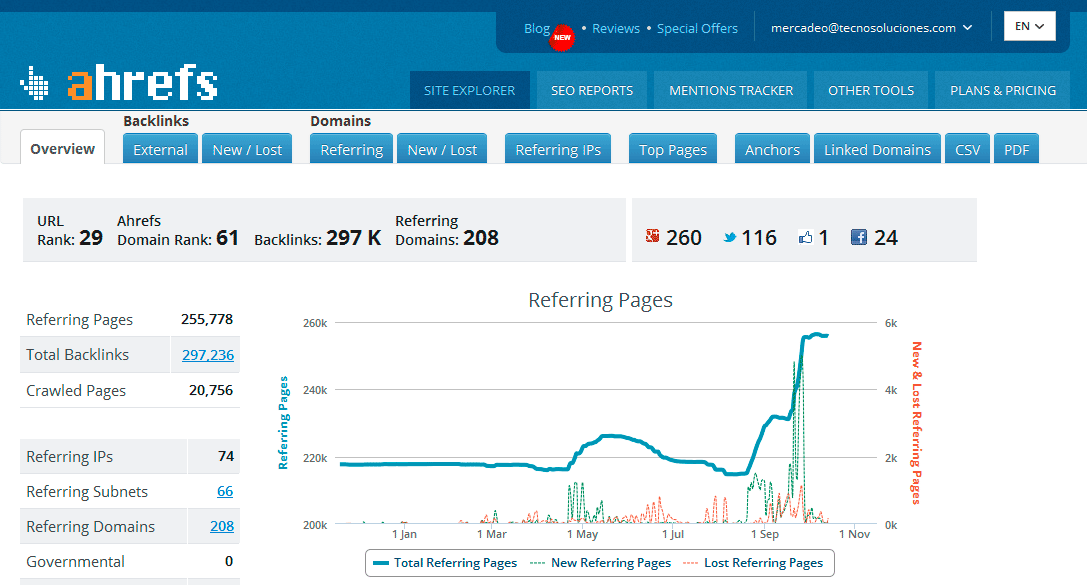Click the Ahrefs Domain Rank 61 value
The height and width of the screenshot is (585, 1087).
click(x=227, y=238)
